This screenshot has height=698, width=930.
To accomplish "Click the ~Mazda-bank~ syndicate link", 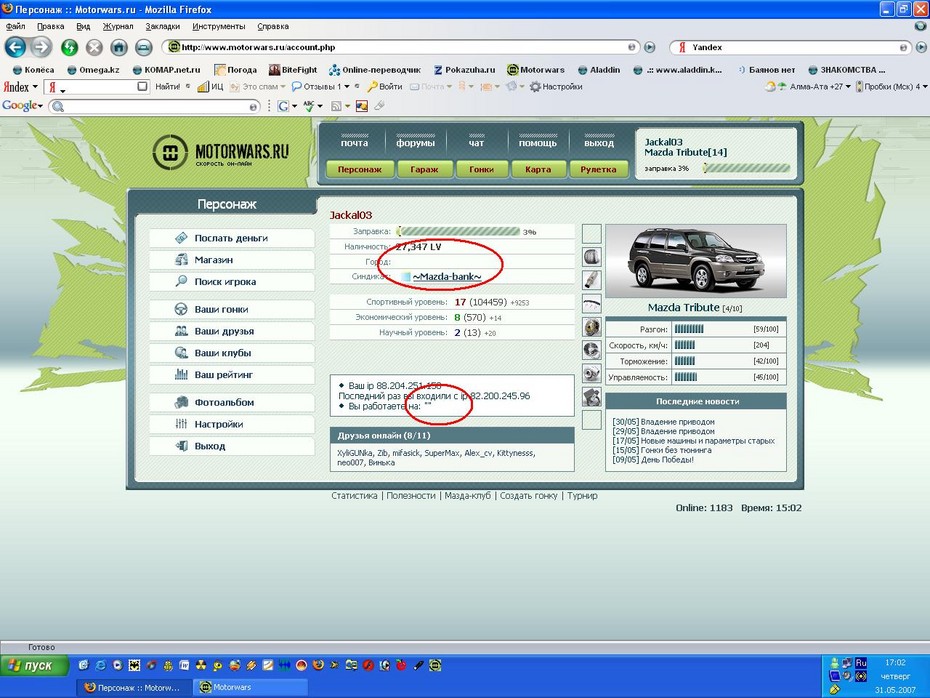I will point(447,276).
